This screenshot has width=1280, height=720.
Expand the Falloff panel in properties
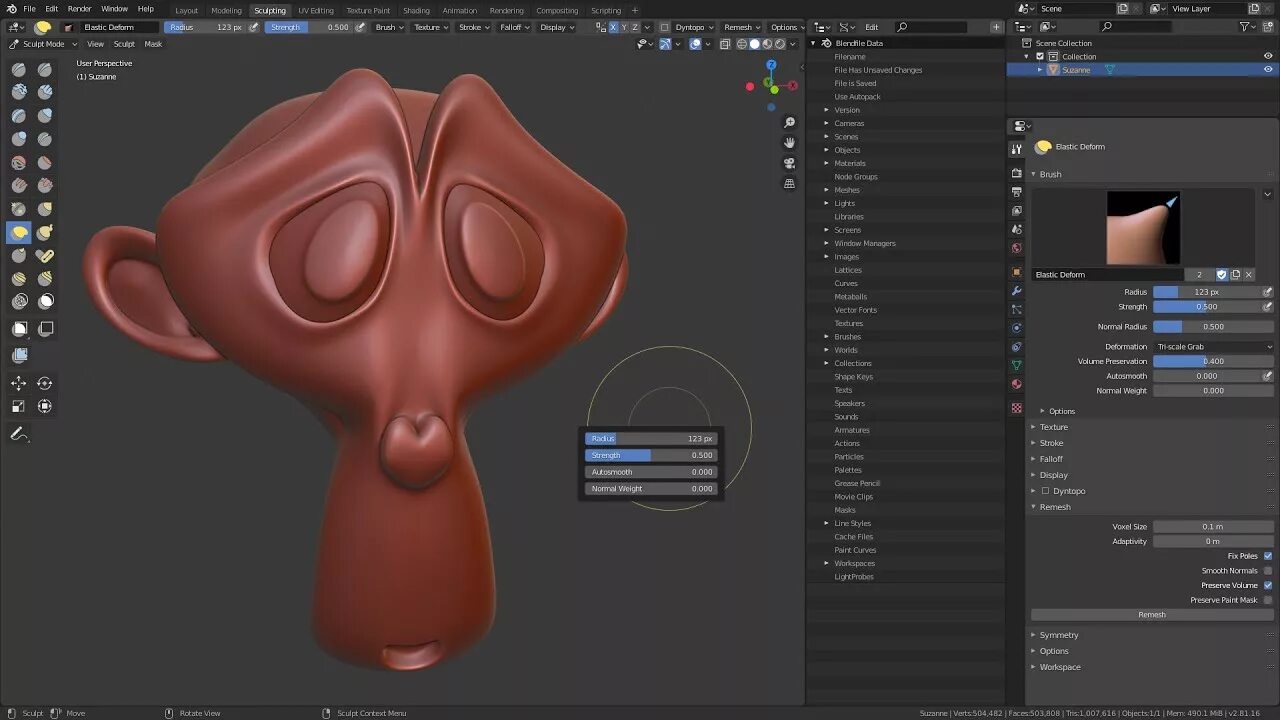(1051, 459)
